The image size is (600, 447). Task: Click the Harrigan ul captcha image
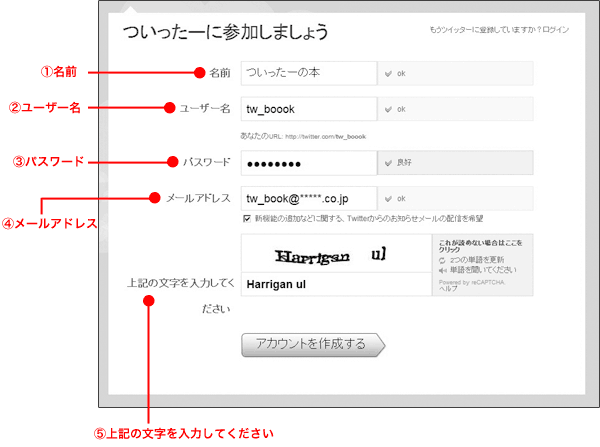[336, 254]
